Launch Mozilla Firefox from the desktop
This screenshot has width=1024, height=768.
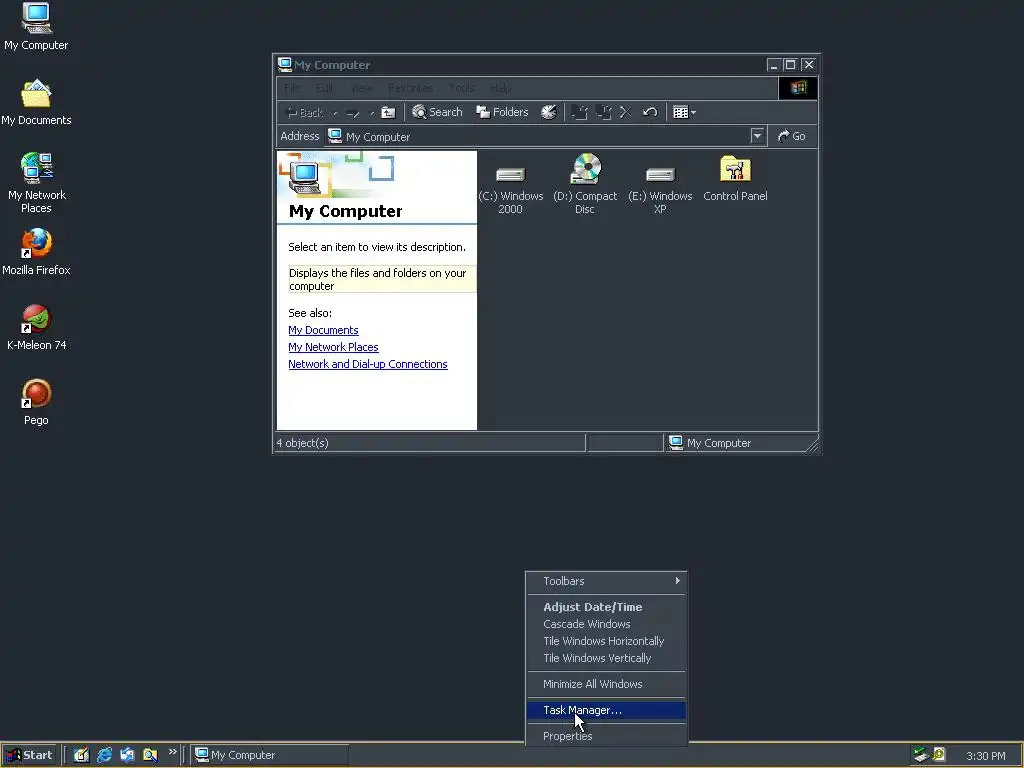click(x=36, y=252)
